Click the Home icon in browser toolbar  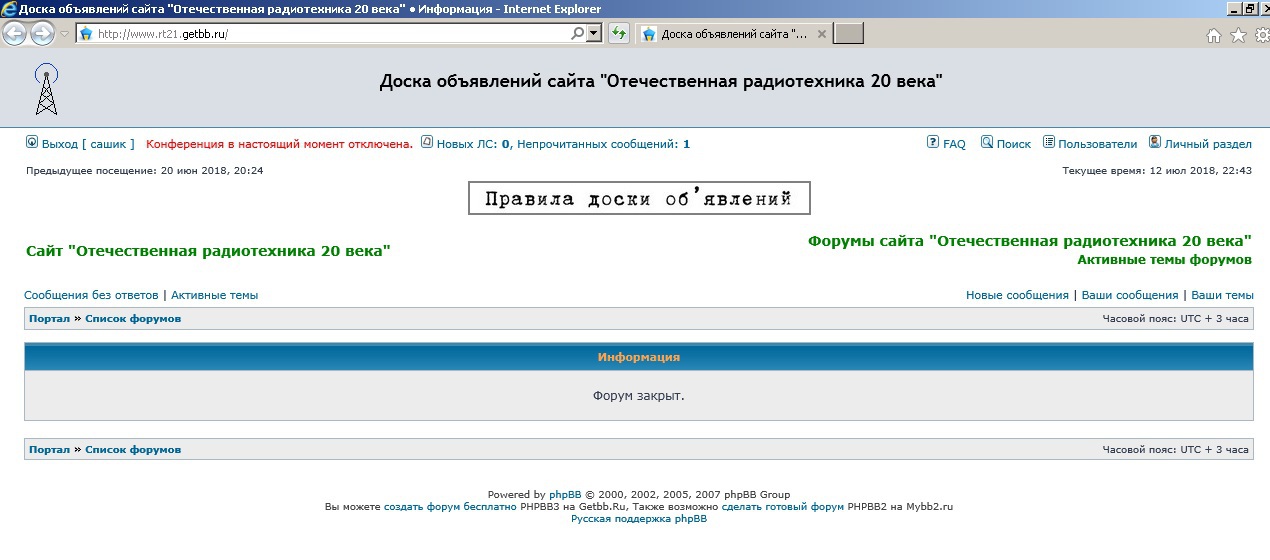click(x=1214, y=35)
